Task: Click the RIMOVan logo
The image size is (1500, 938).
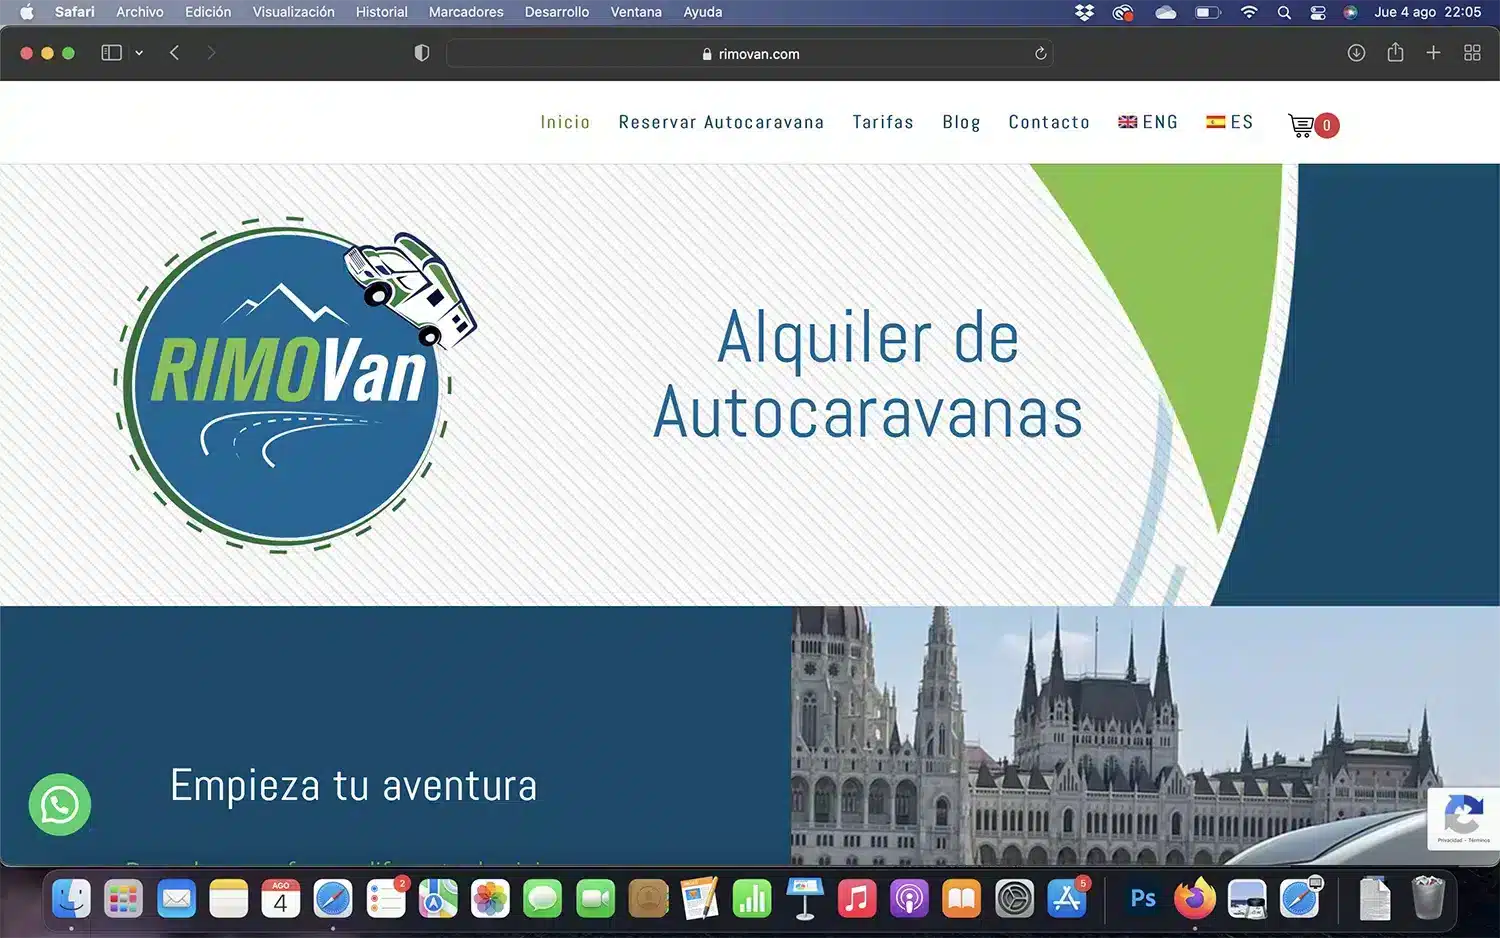Action: click(294, 385)
